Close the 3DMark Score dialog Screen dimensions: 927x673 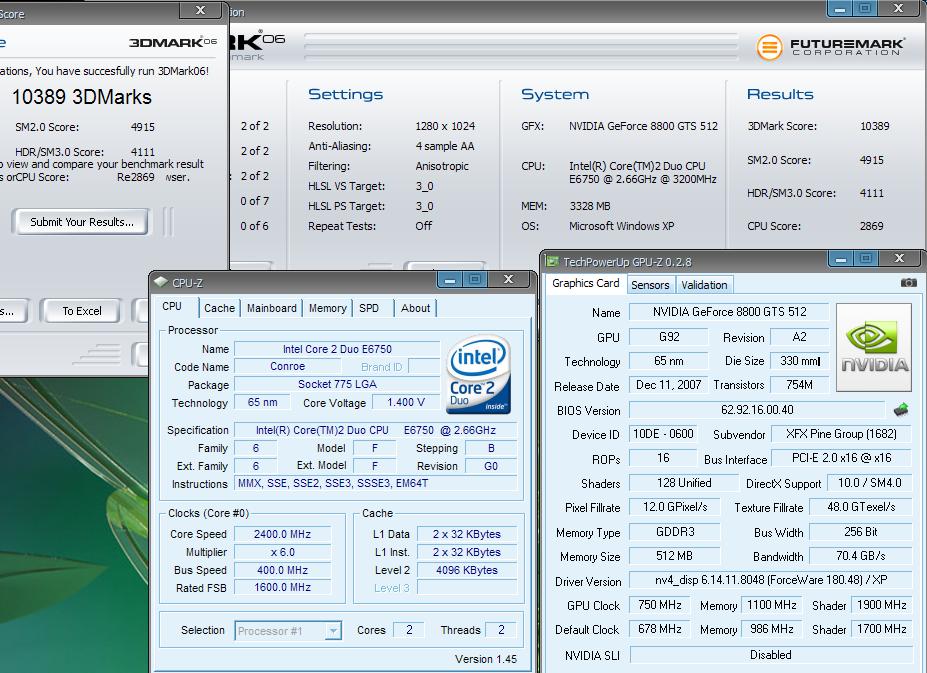point(200,10)
